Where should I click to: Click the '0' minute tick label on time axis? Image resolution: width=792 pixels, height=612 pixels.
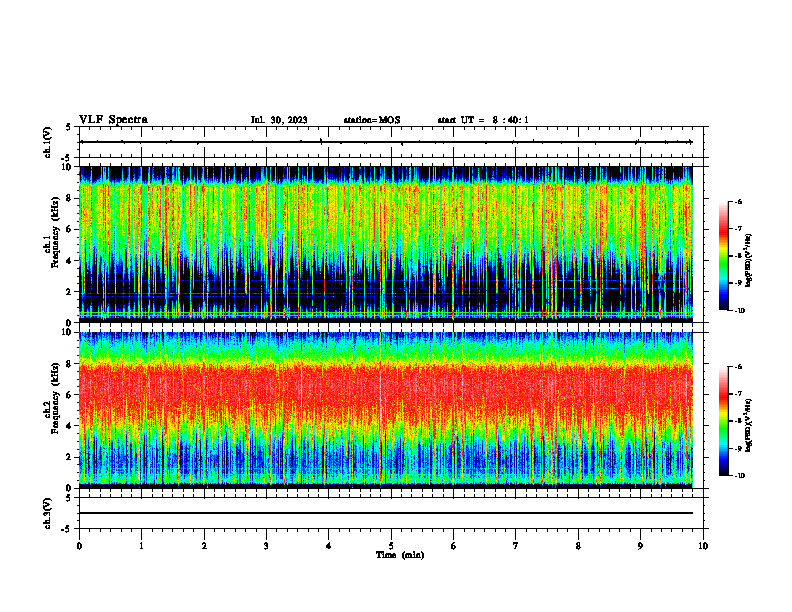pos(79,546)
